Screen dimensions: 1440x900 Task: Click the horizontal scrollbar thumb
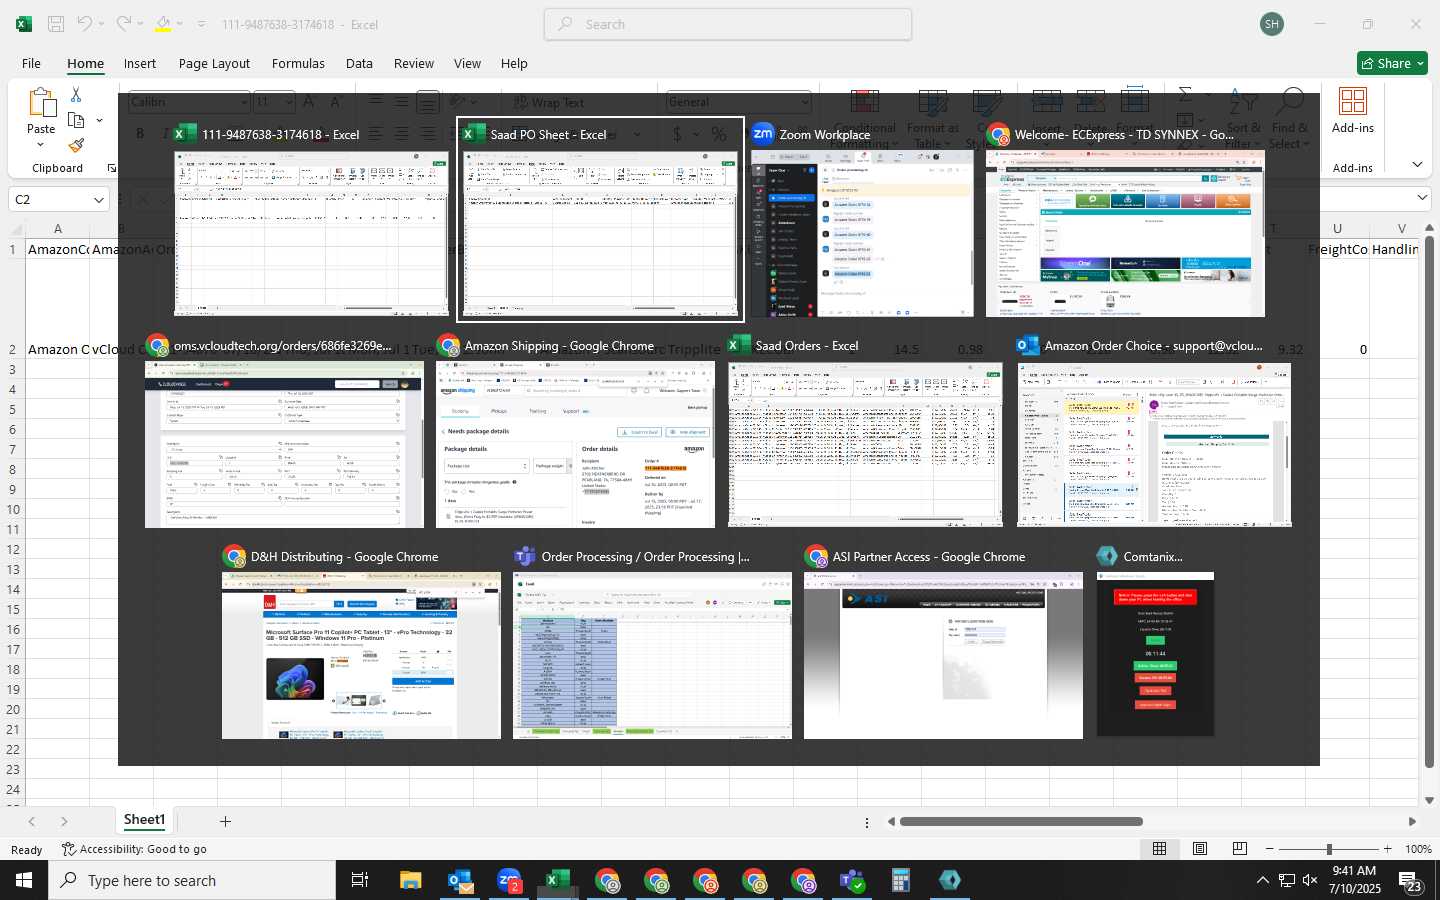pyautogui.click(x=1020, y=822)
